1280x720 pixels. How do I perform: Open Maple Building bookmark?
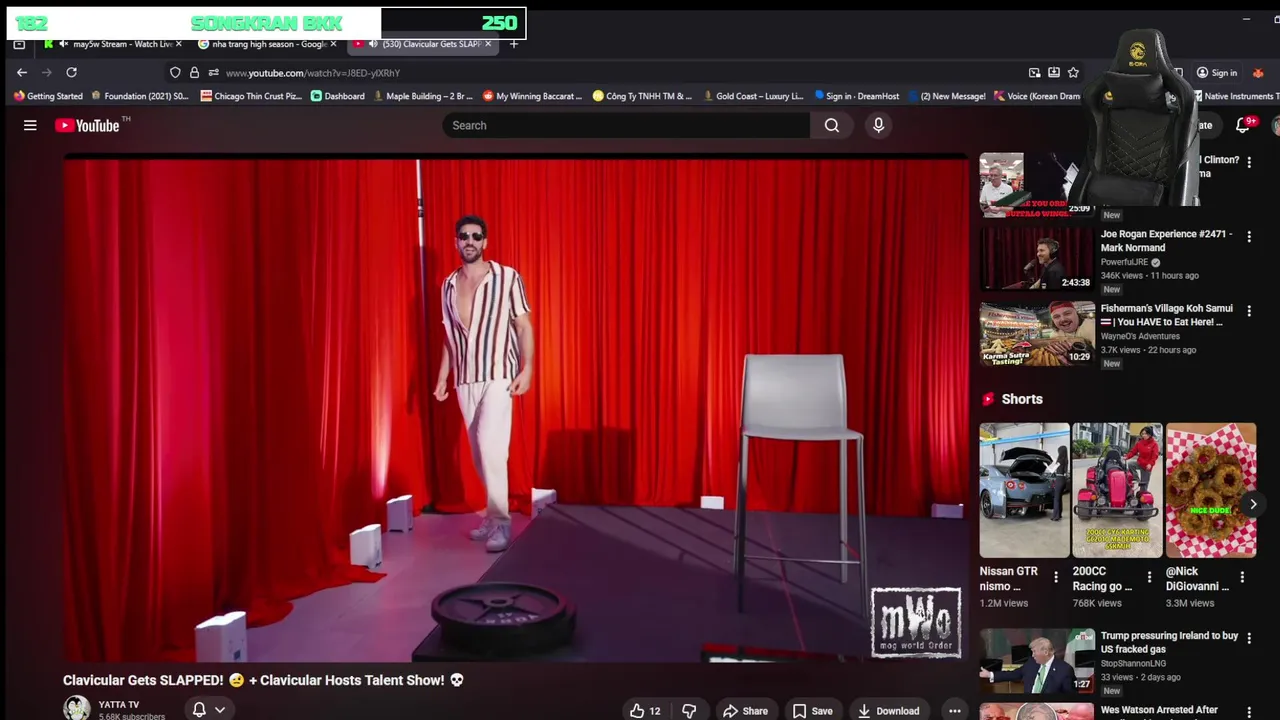point(423,96)
